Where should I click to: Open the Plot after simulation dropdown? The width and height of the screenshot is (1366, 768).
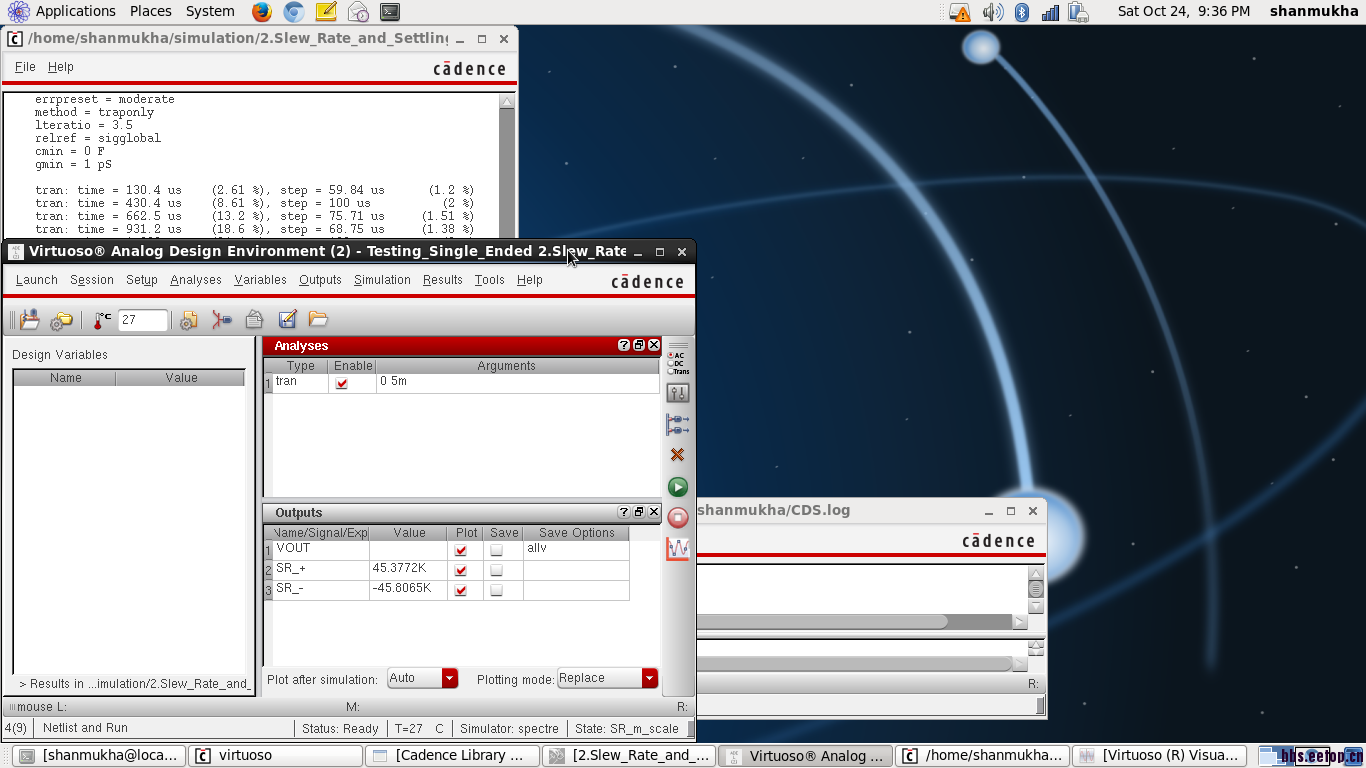(449, 678)
